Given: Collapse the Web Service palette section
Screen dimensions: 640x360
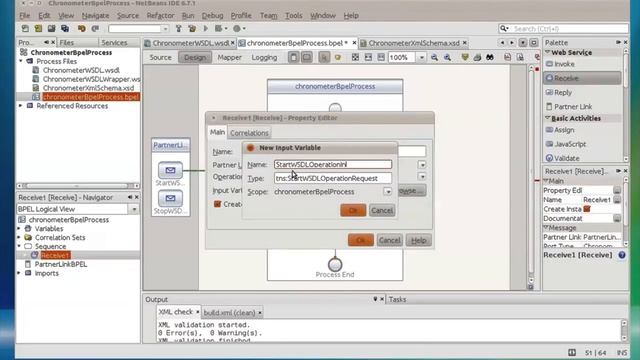Looking at the screenshot, I should pyautogui.click(x=548, y=53).
